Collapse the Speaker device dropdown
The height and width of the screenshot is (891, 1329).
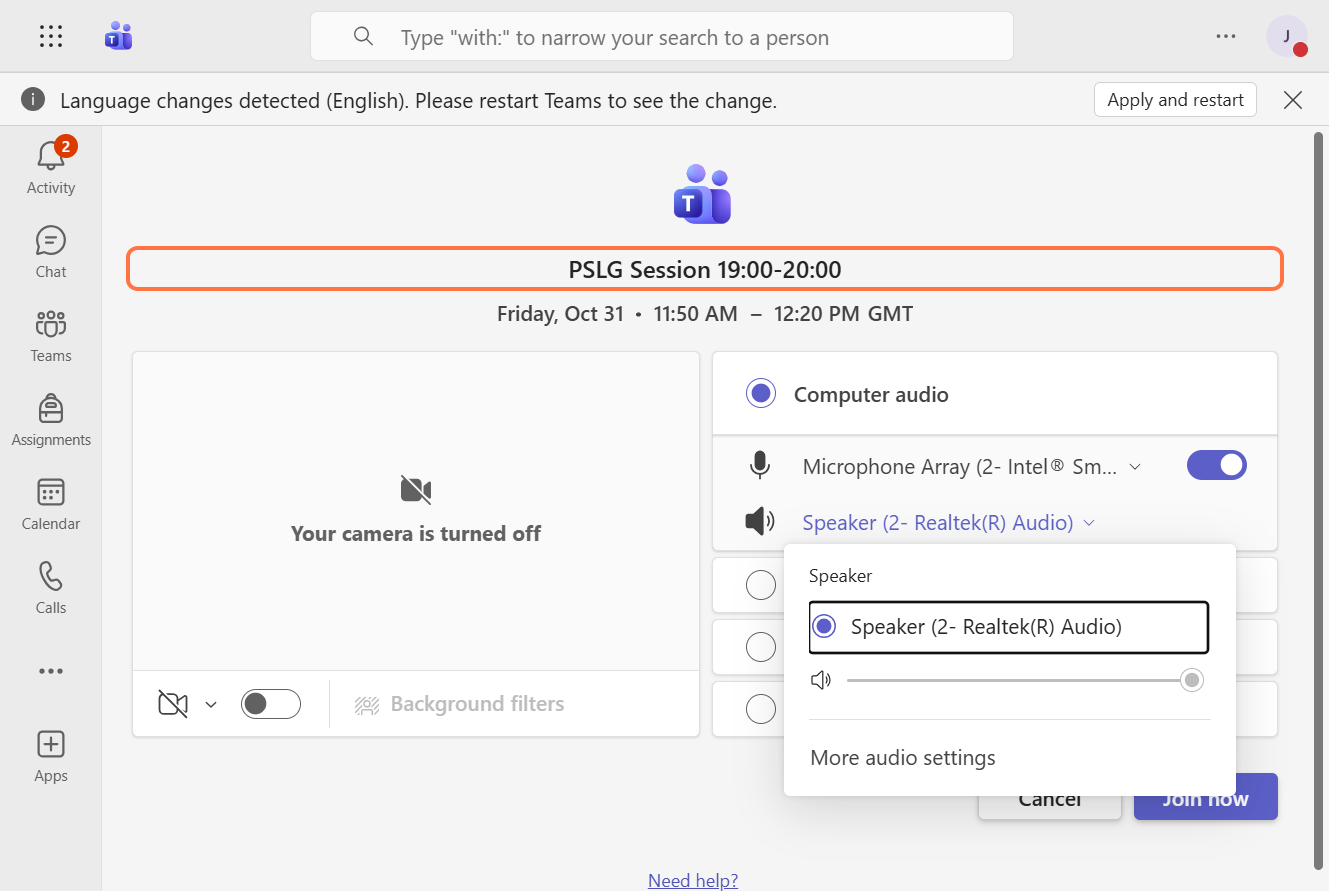click(1089, 523)
